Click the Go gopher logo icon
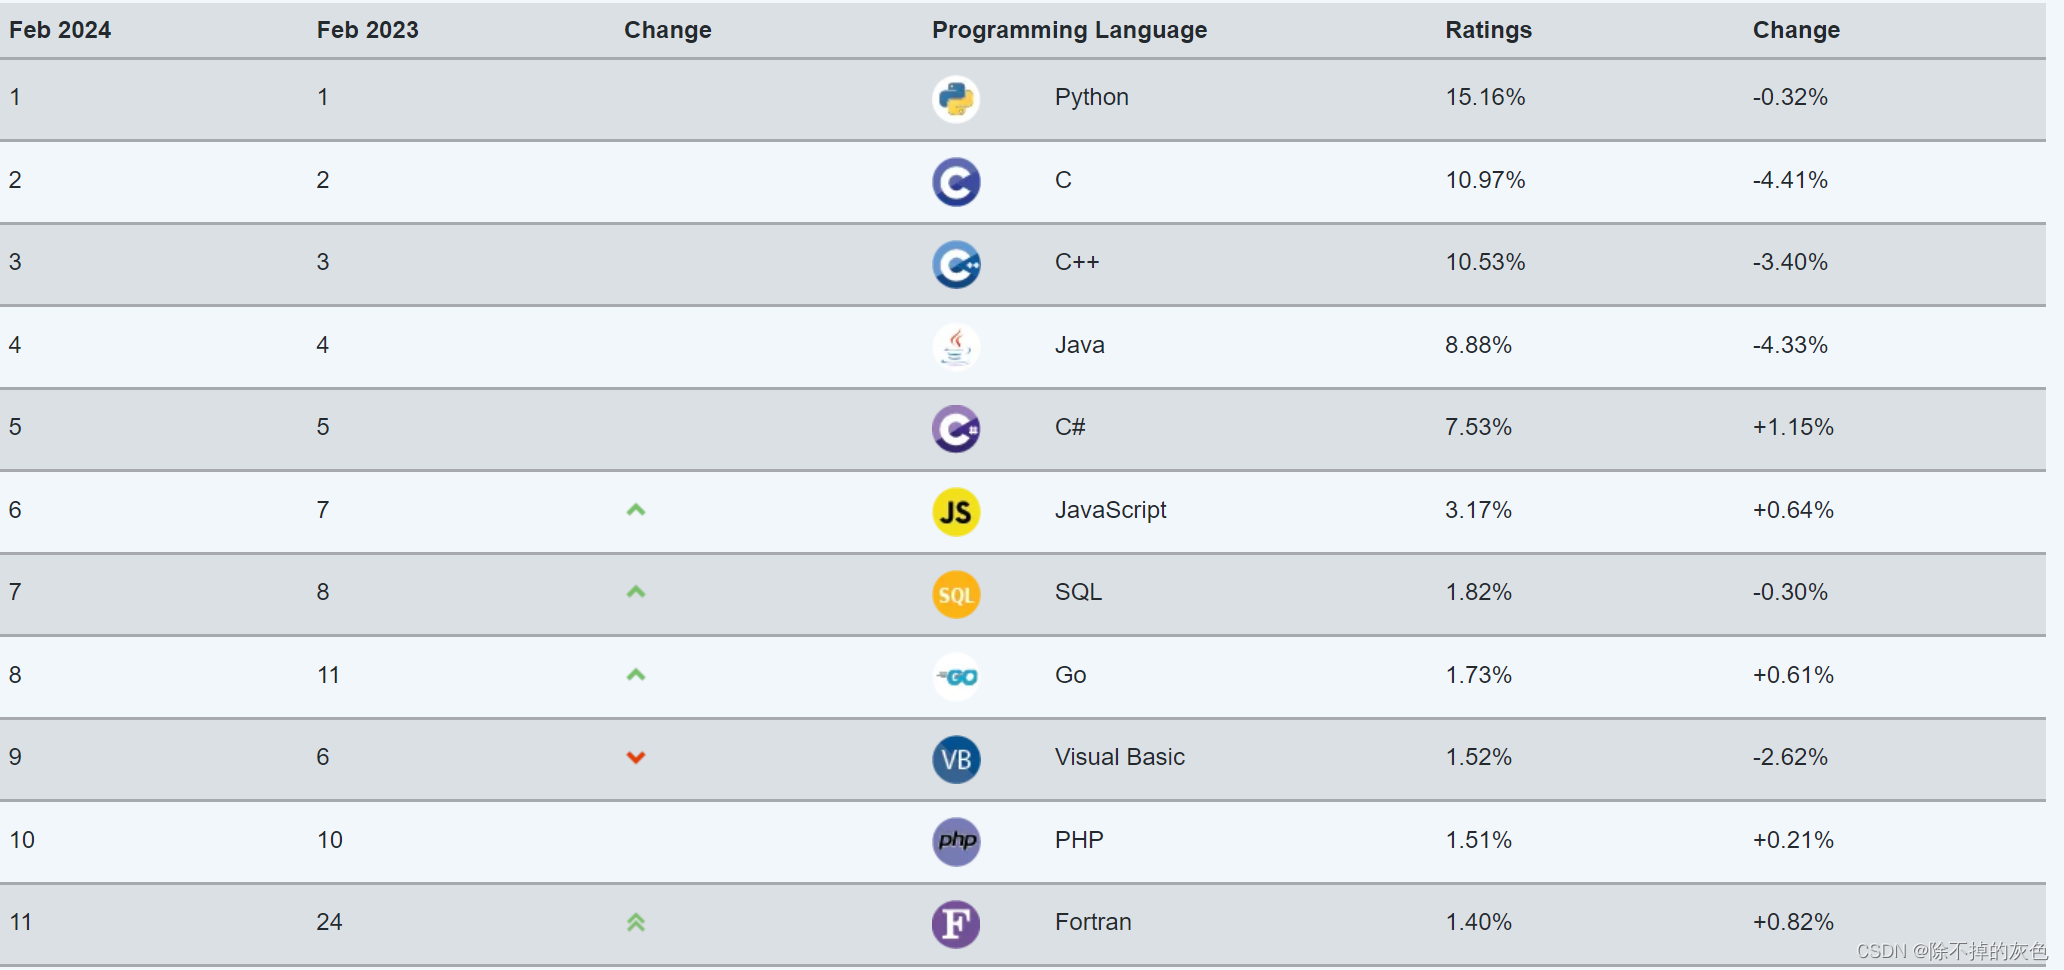The width and height of the screenshot is (2064, 970). (956, 677)
